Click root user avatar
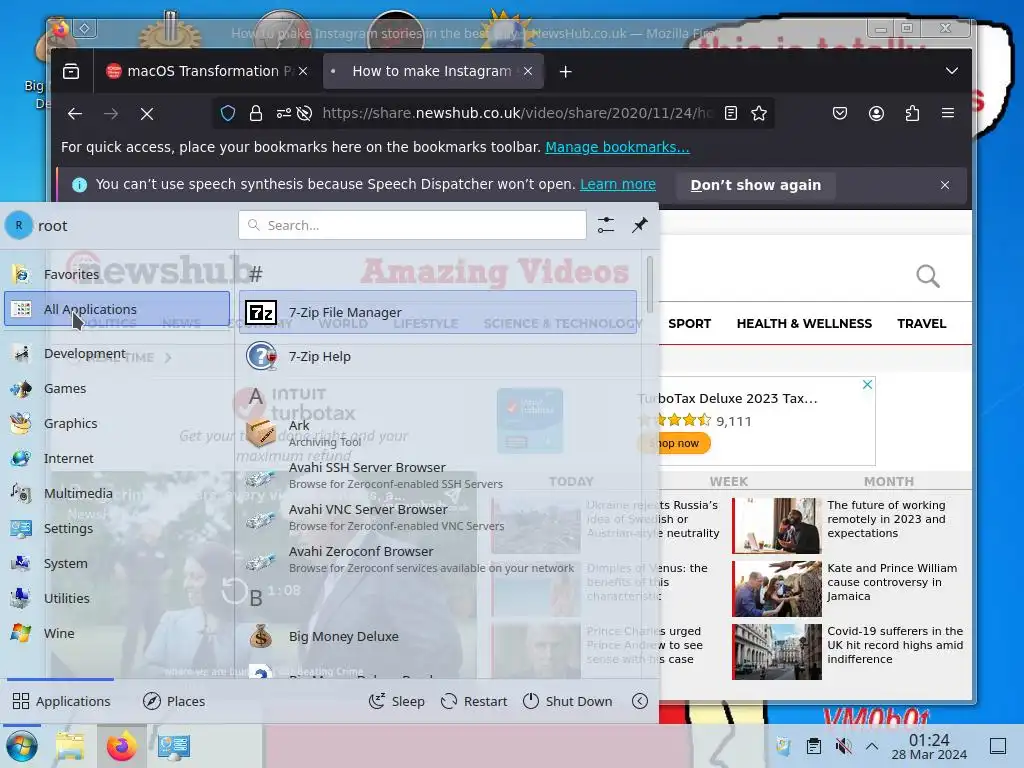This screenshot has width=1024, height=768. coord(19,225)
